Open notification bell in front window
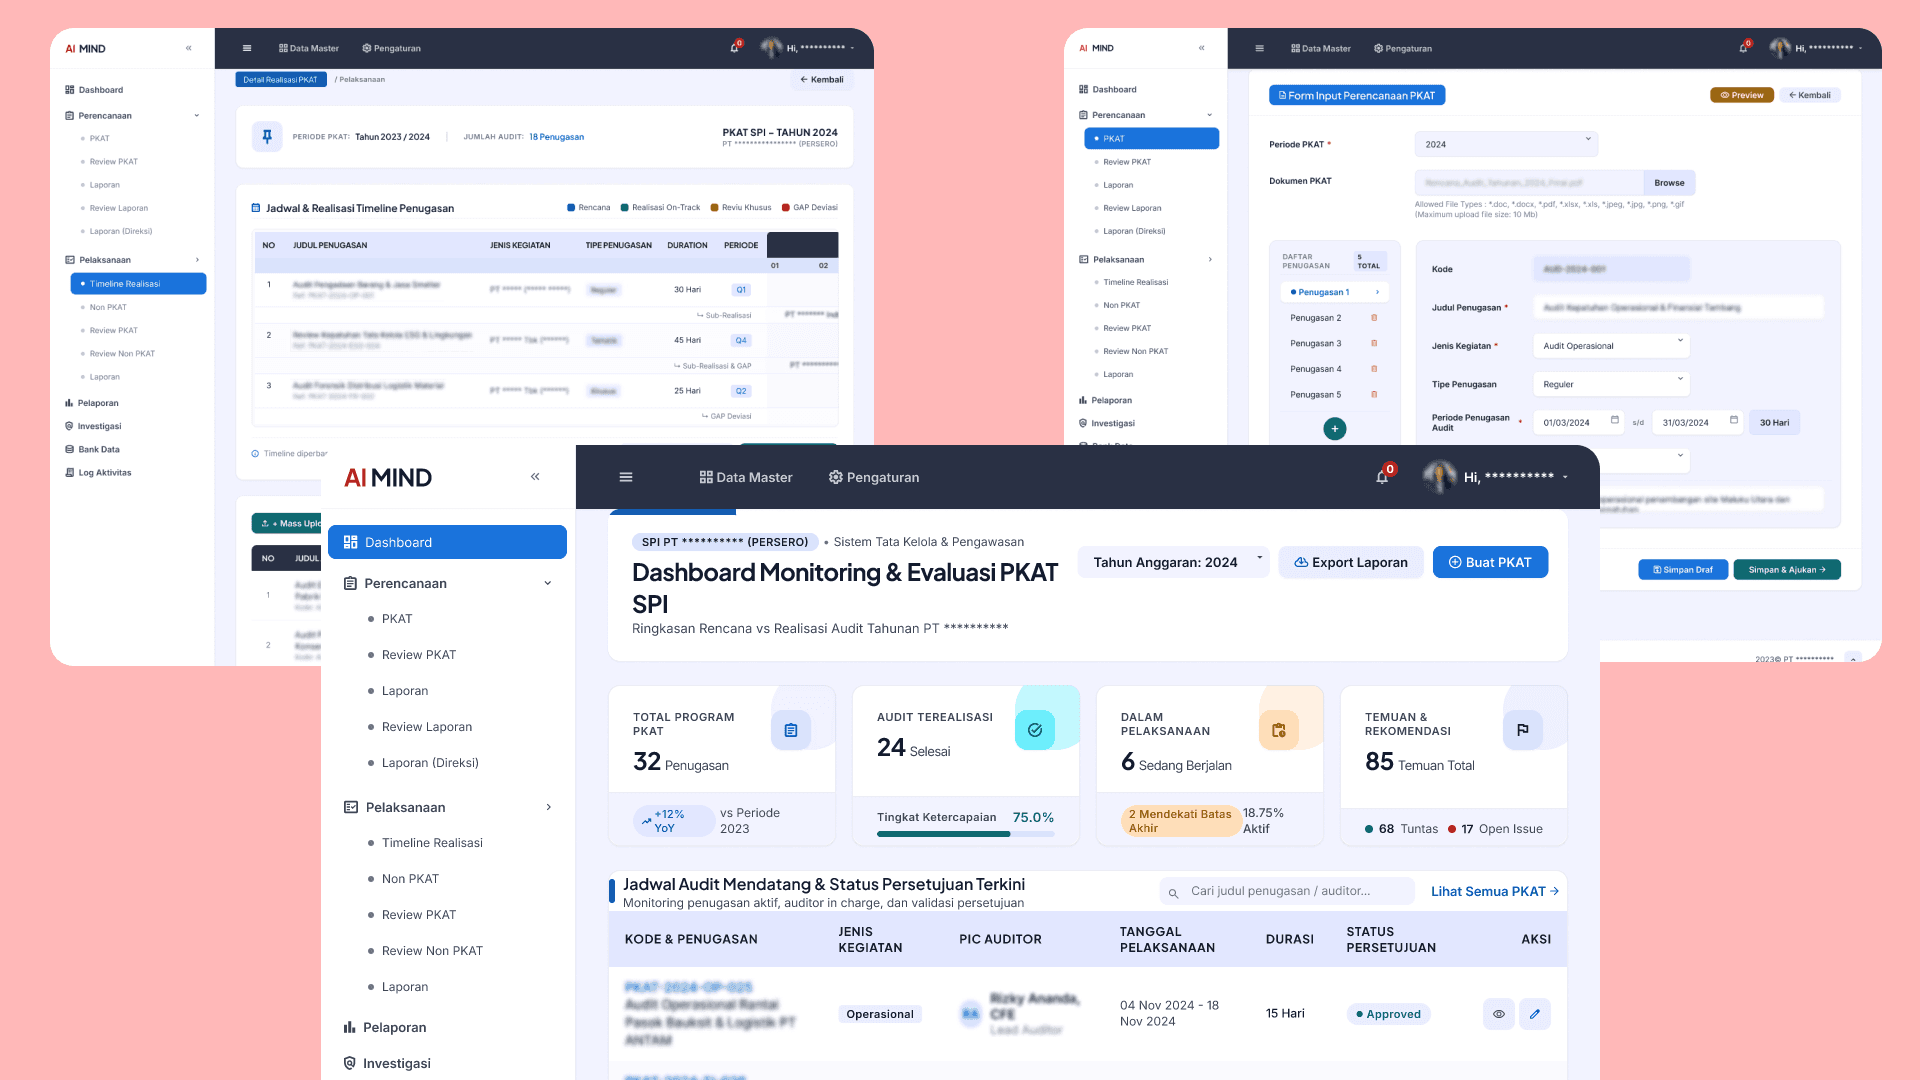The width and height of the screenshot is (1920, 1080). click(x=1382, y=477)
